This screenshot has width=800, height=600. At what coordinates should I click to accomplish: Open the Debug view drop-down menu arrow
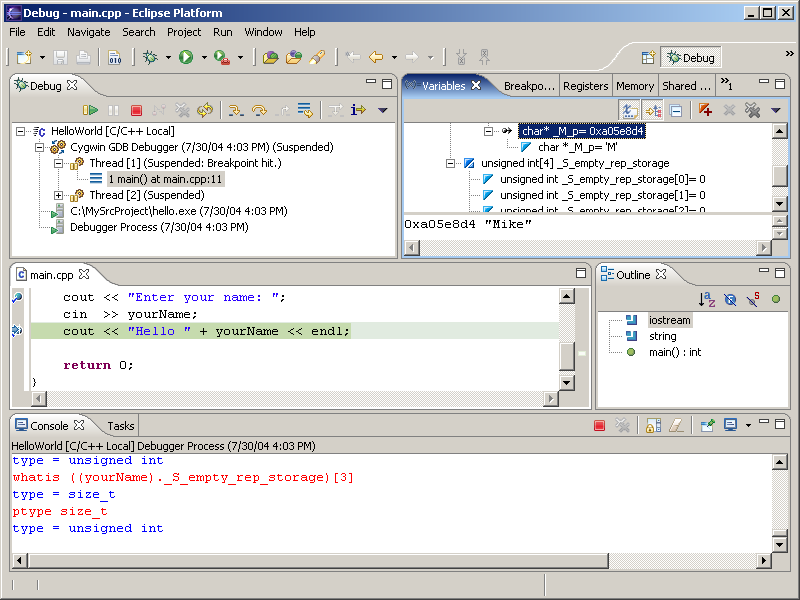[x=382, y=110]
